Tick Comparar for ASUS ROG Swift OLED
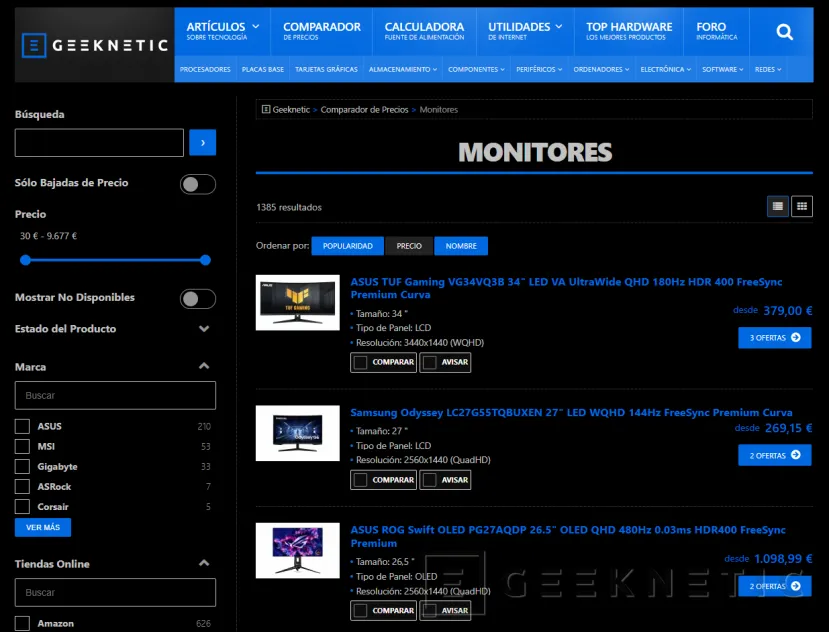The image size is (829, 632). click(x=361, y=610)
